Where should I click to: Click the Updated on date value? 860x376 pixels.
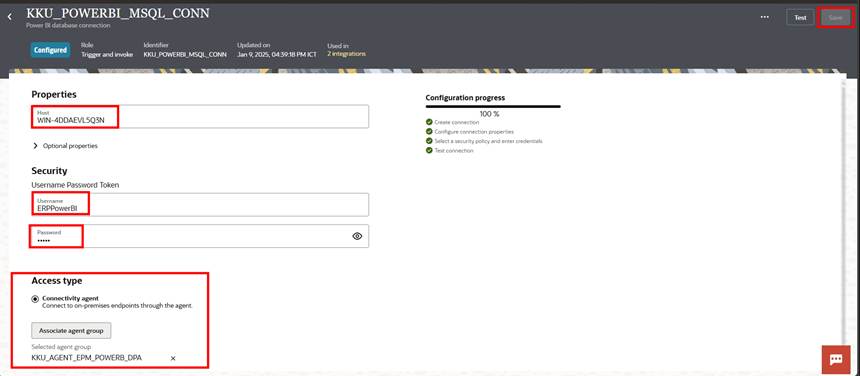276,54
